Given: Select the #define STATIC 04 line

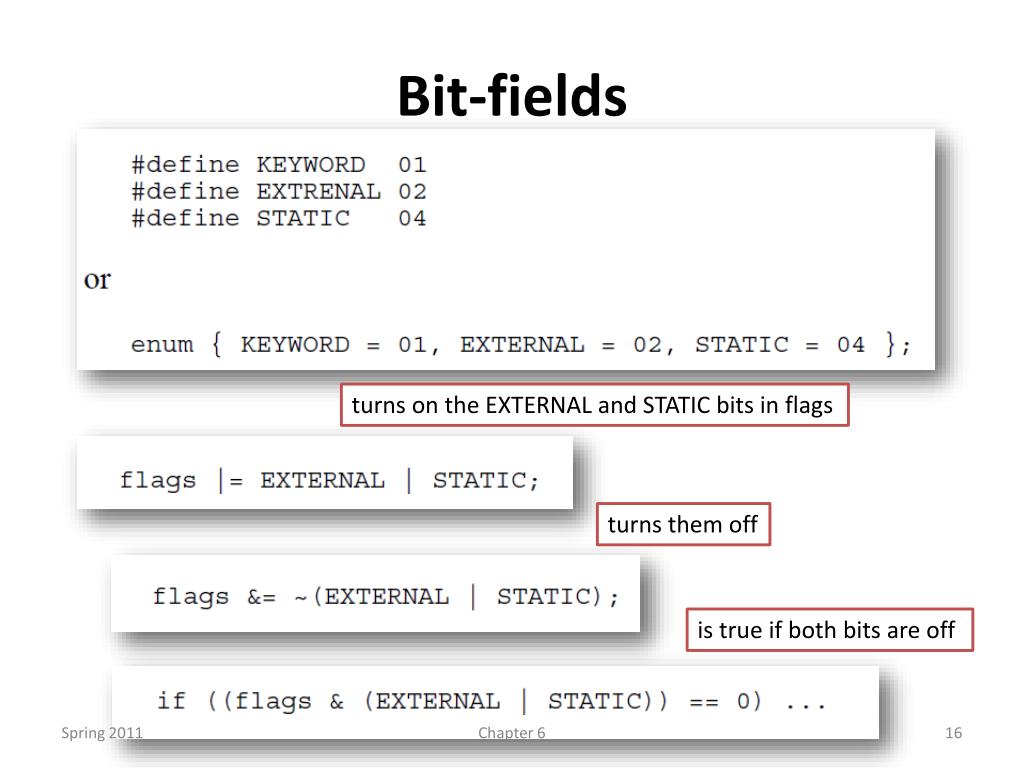Looking at the screenshot, I should coord(279,218).
